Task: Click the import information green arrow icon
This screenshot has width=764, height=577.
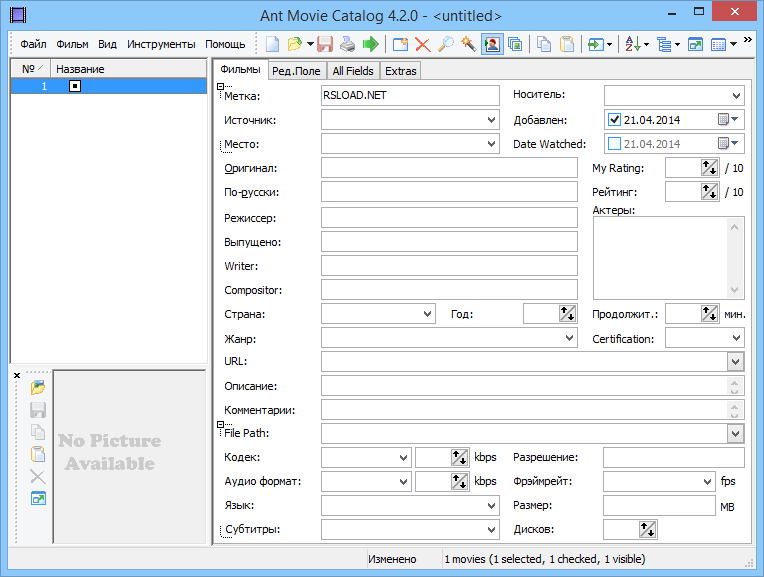Action: (596, 44)
